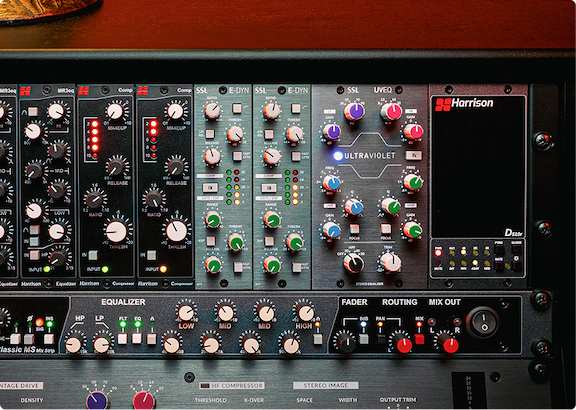This screenshot has height=410, width=576.
Task: Click the knee button beside RATIO on the left E-DYN
Action: [x=237, y=108]
